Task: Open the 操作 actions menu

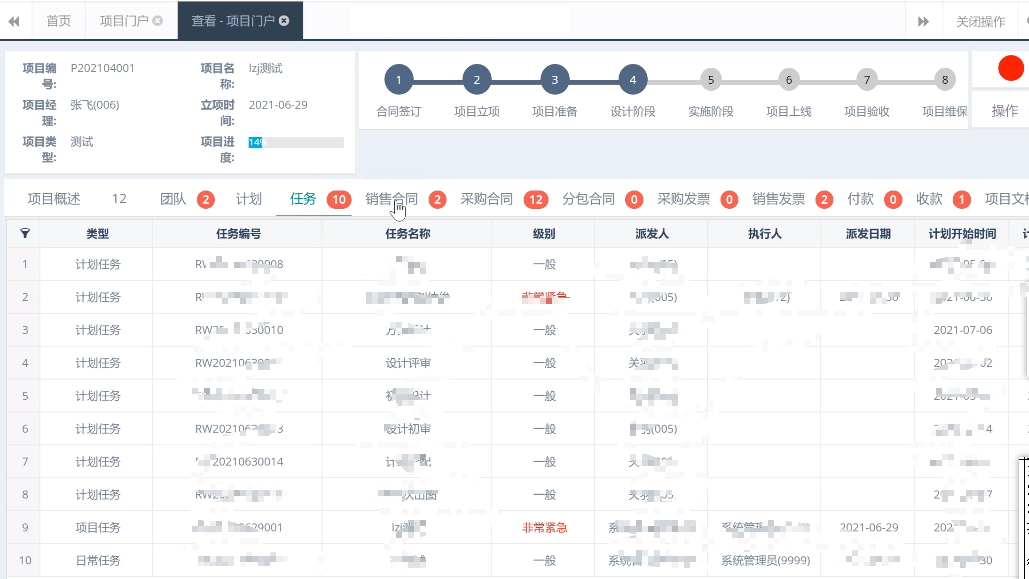Action: coord(1004,111)
